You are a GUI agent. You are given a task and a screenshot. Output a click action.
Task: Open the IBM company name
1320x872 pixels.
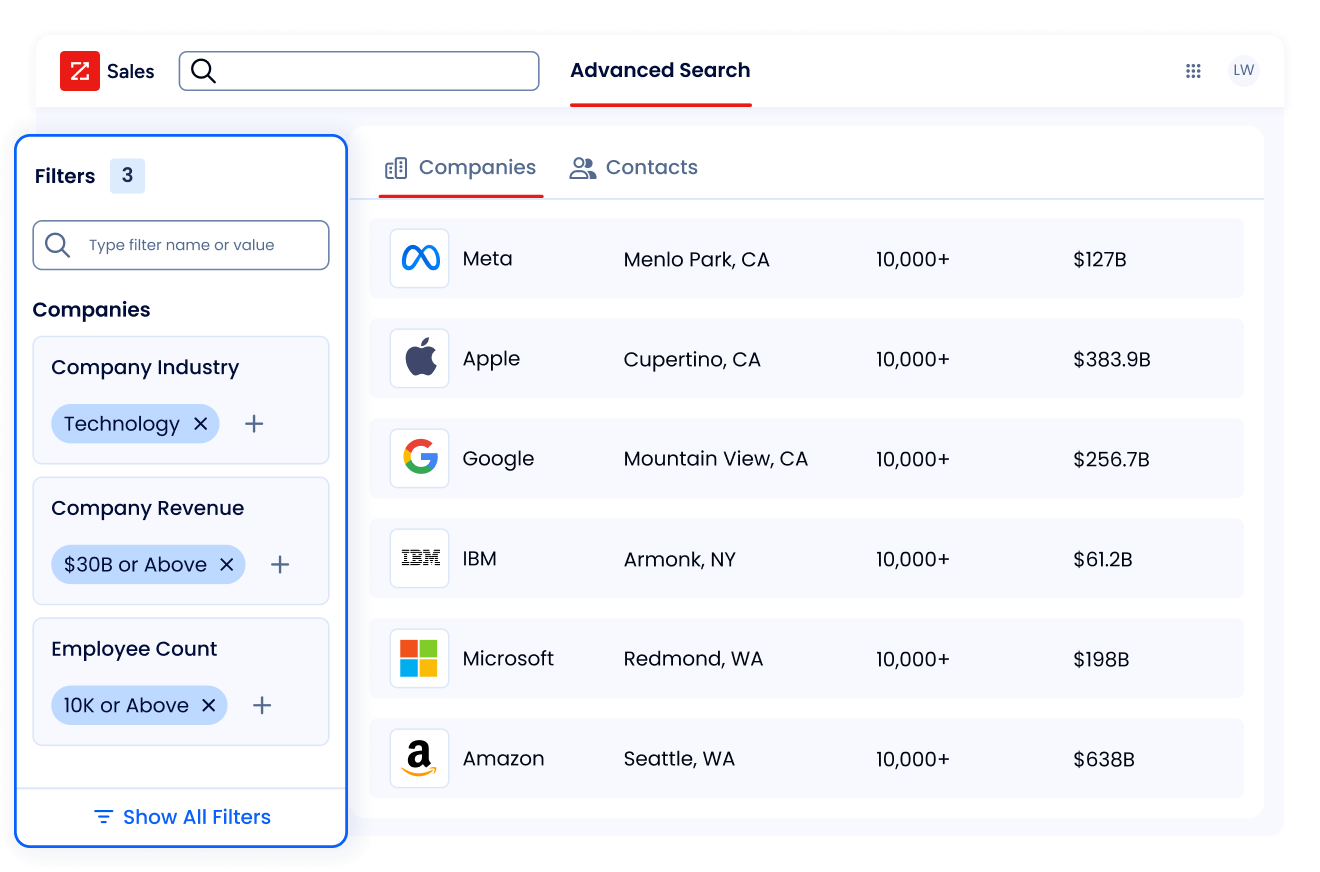480,559
